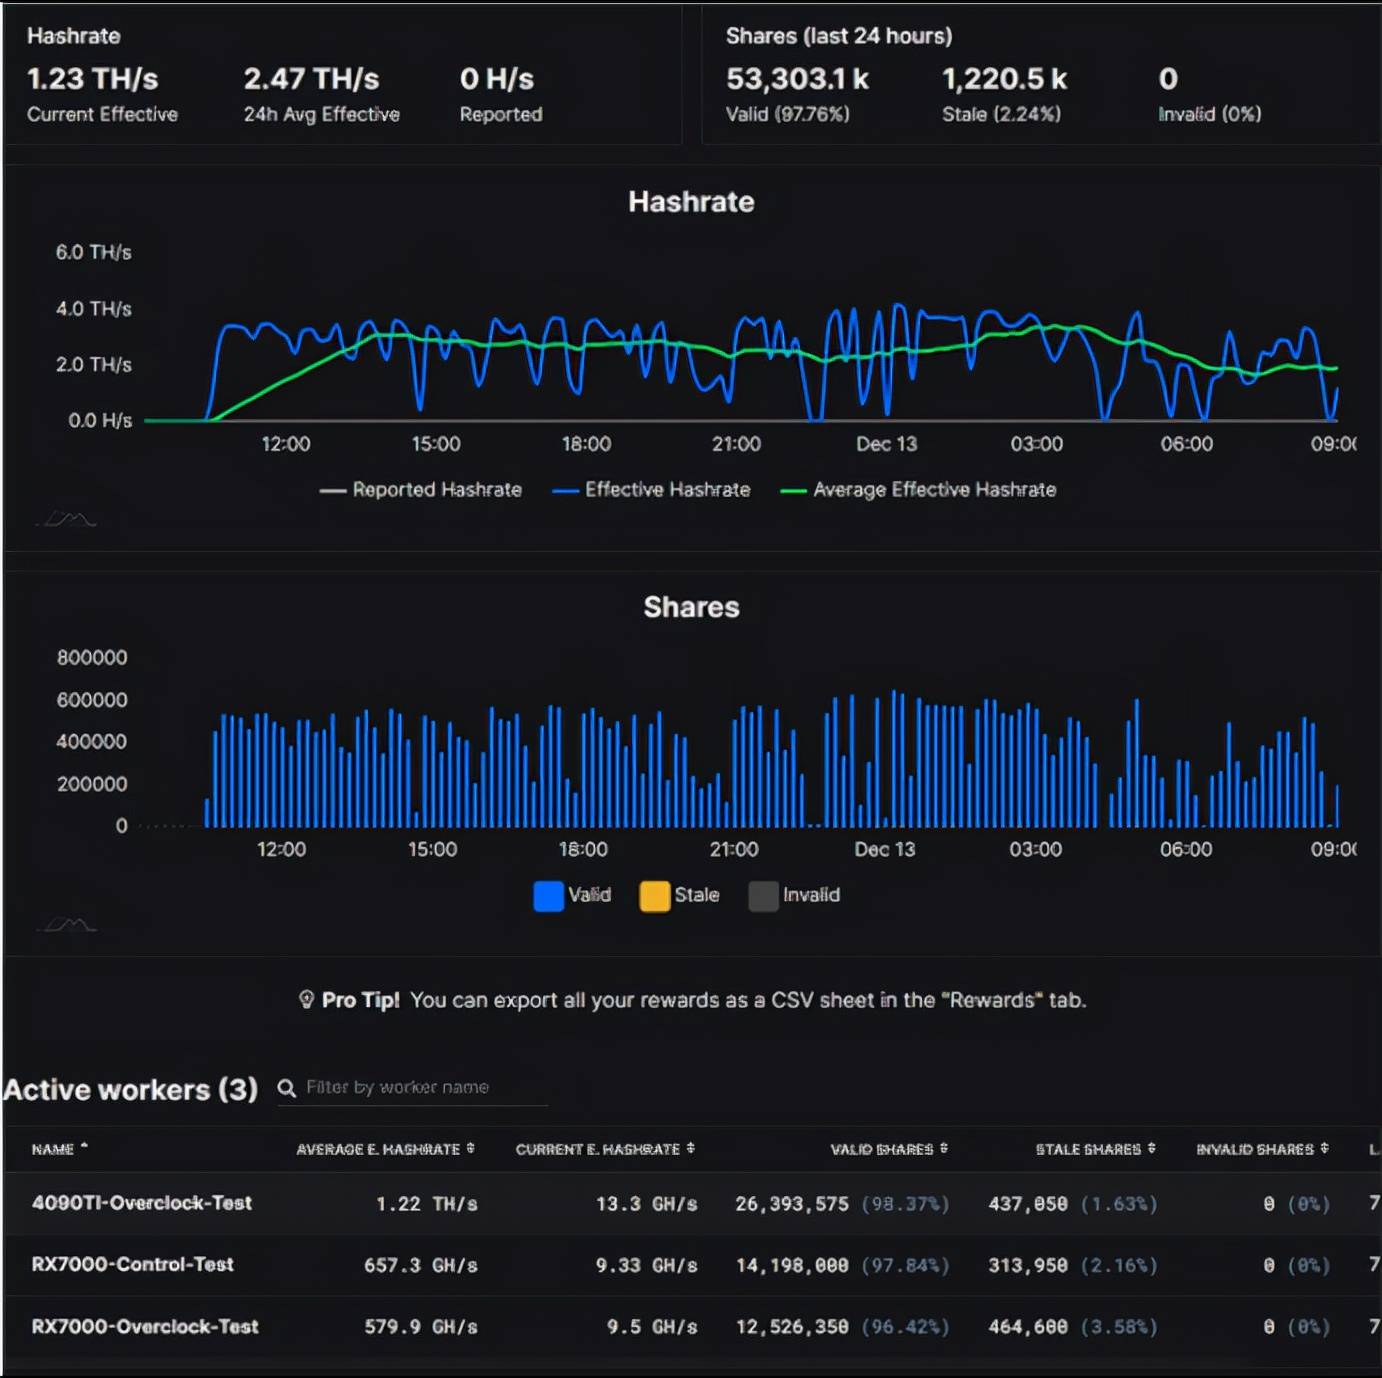
Task: Click sort icon on Average E. Hashrate column
Action: pos(470,1148)
